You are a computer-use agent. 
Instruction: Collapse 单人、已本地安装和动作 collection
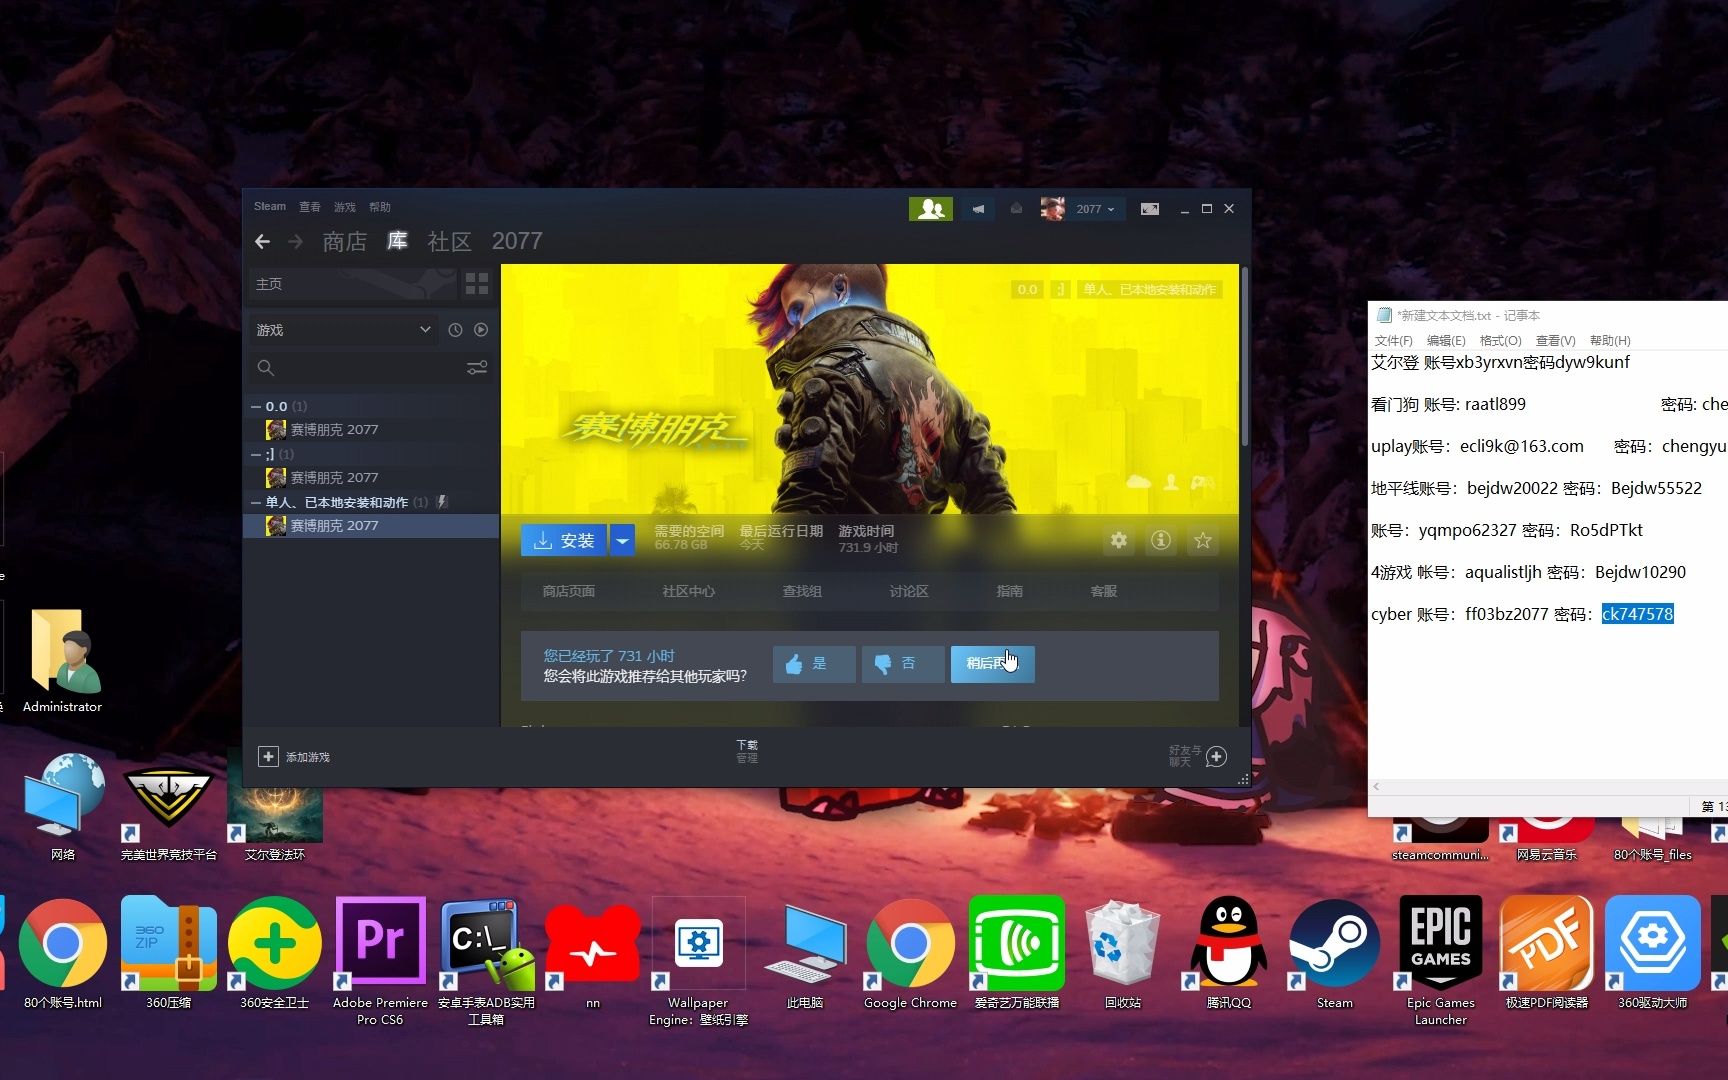256,503
